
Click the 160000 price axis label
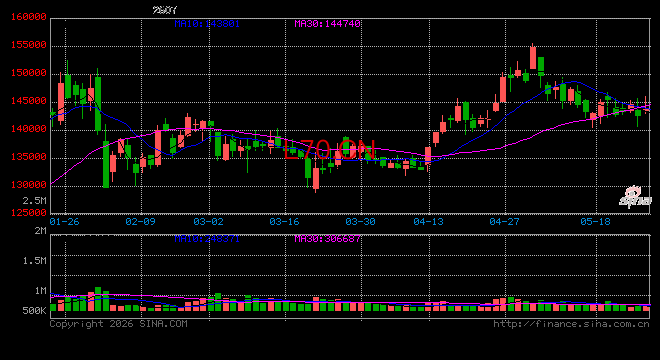tap(28, 17)
